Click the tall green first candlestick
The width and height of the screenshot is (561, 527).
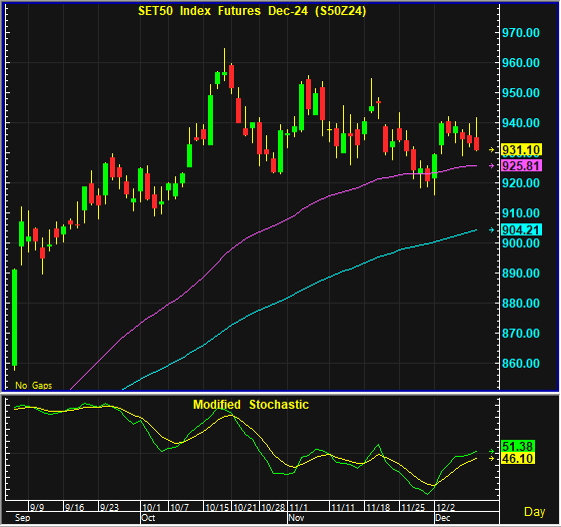pyautogui.click(x=15, y=318)
